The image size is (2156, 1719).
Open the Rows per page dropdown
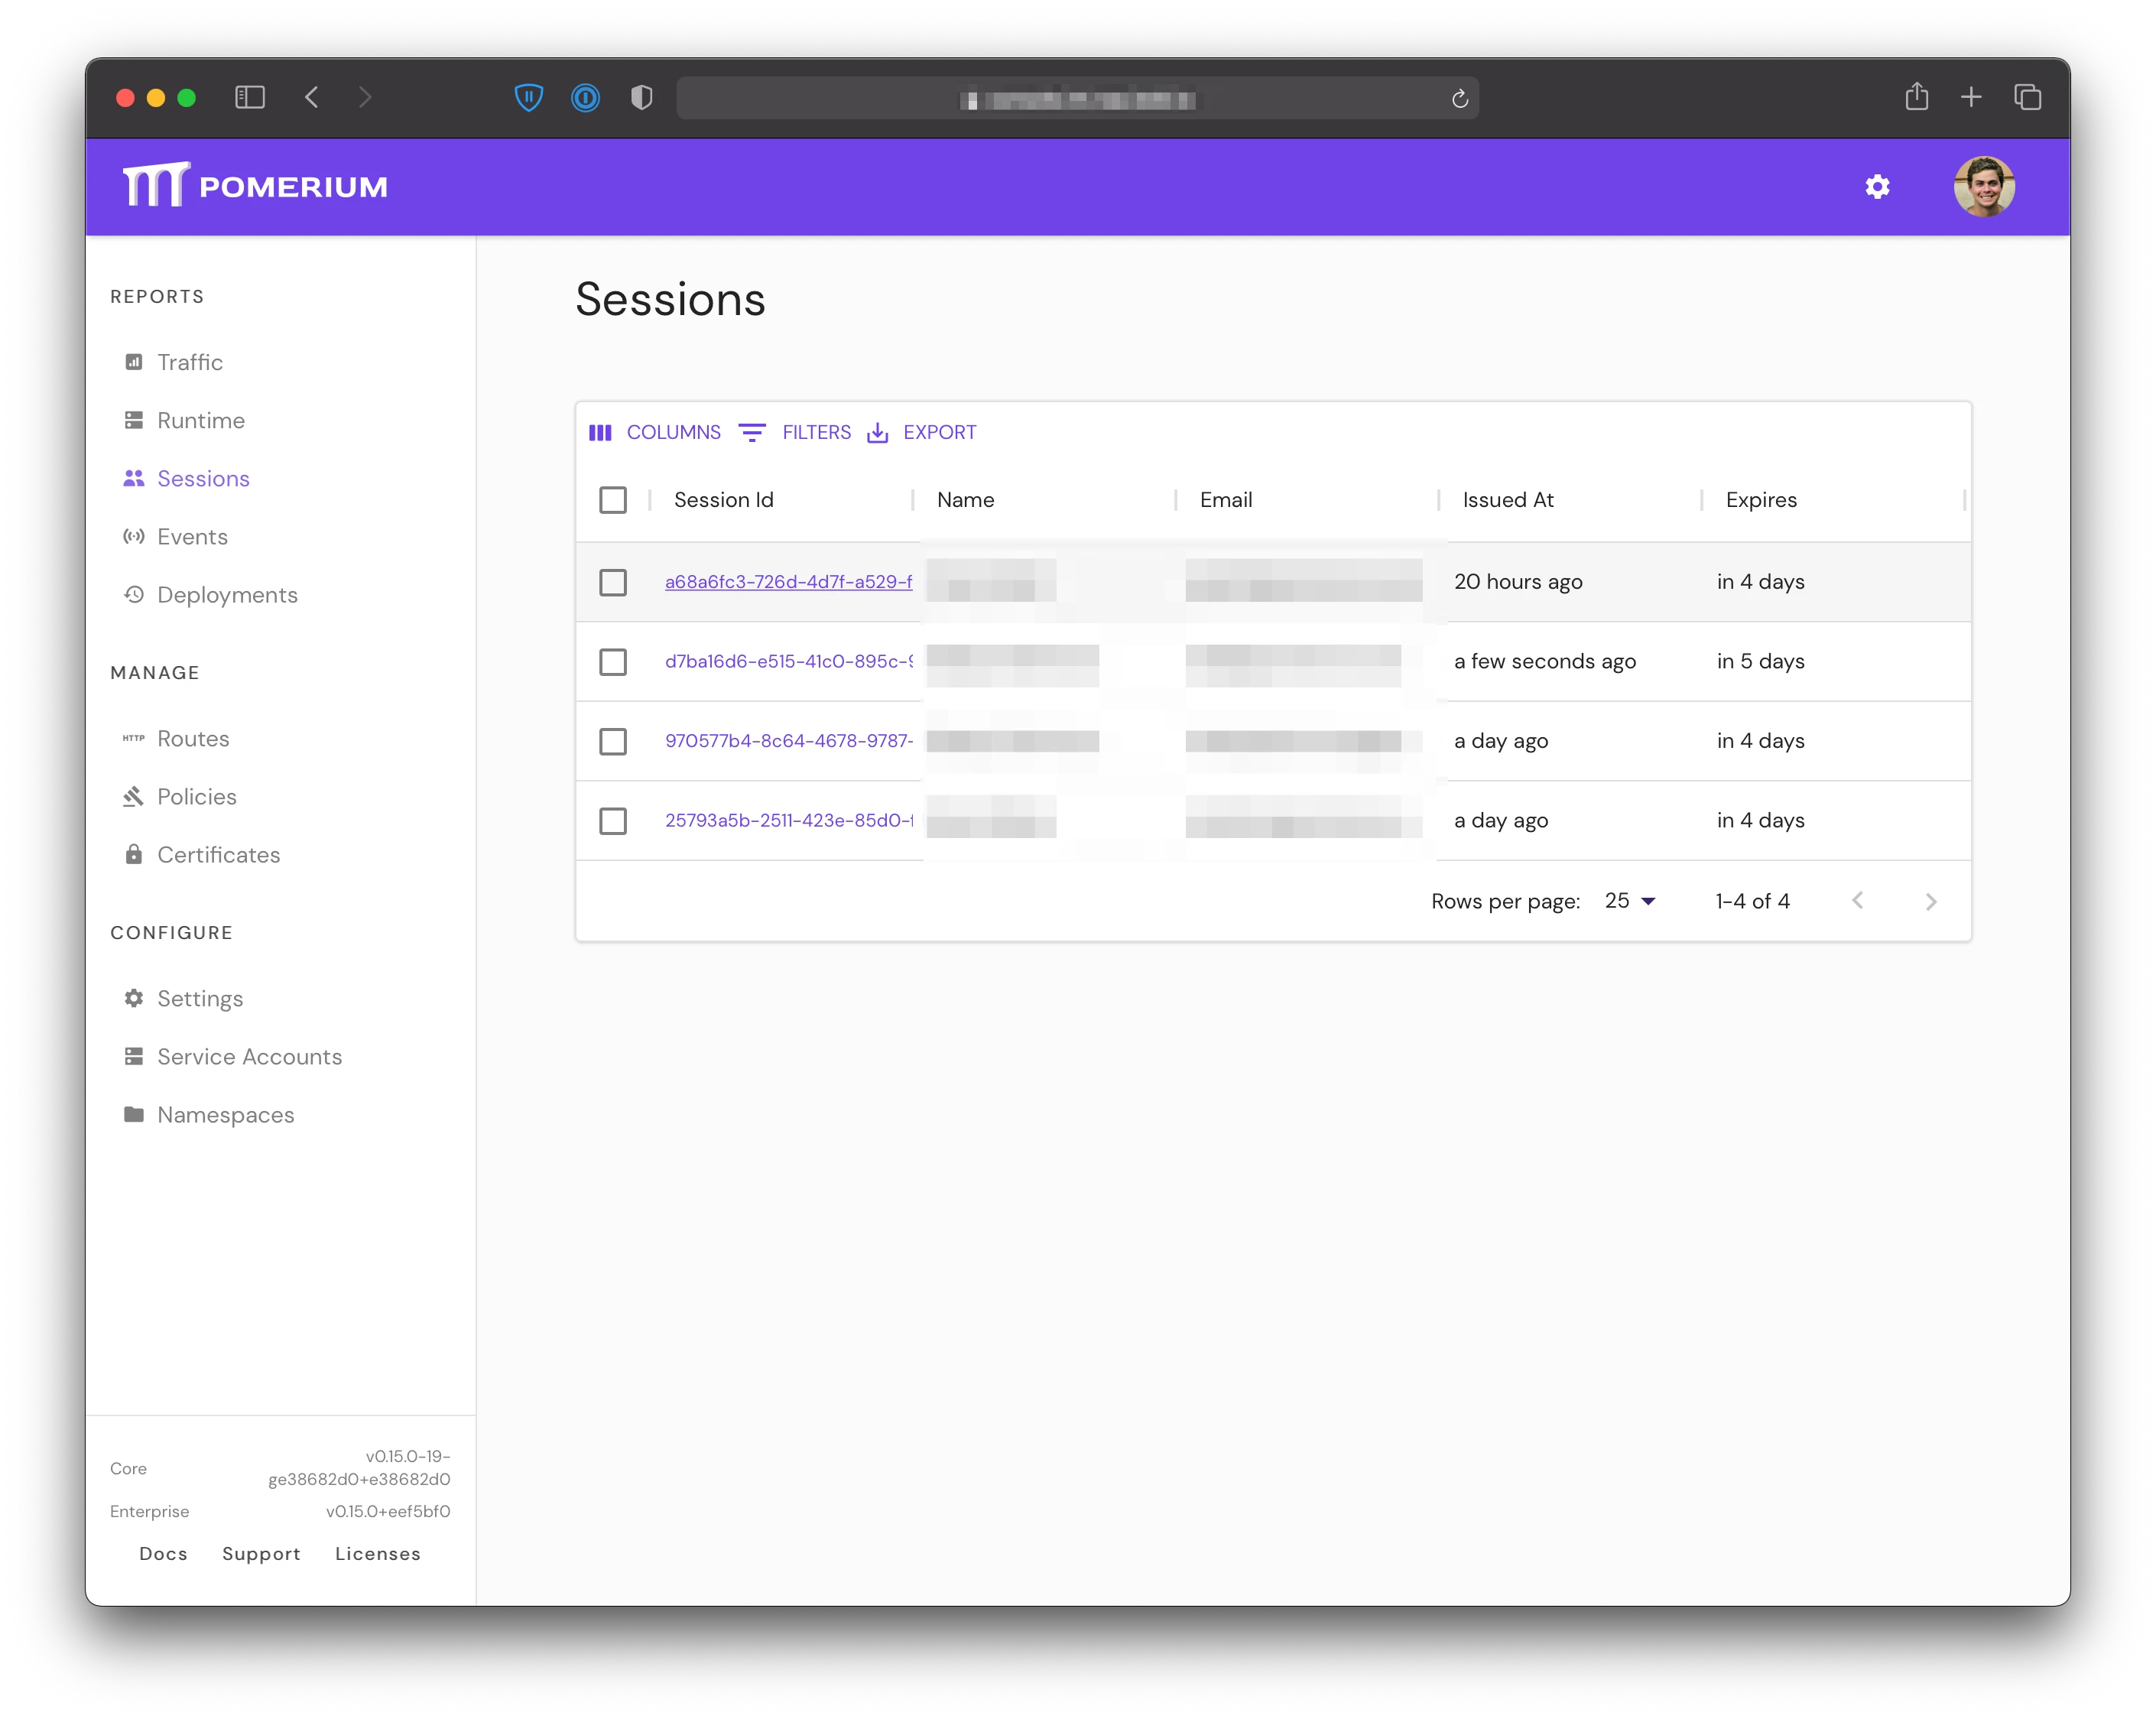click(1631, 901)
